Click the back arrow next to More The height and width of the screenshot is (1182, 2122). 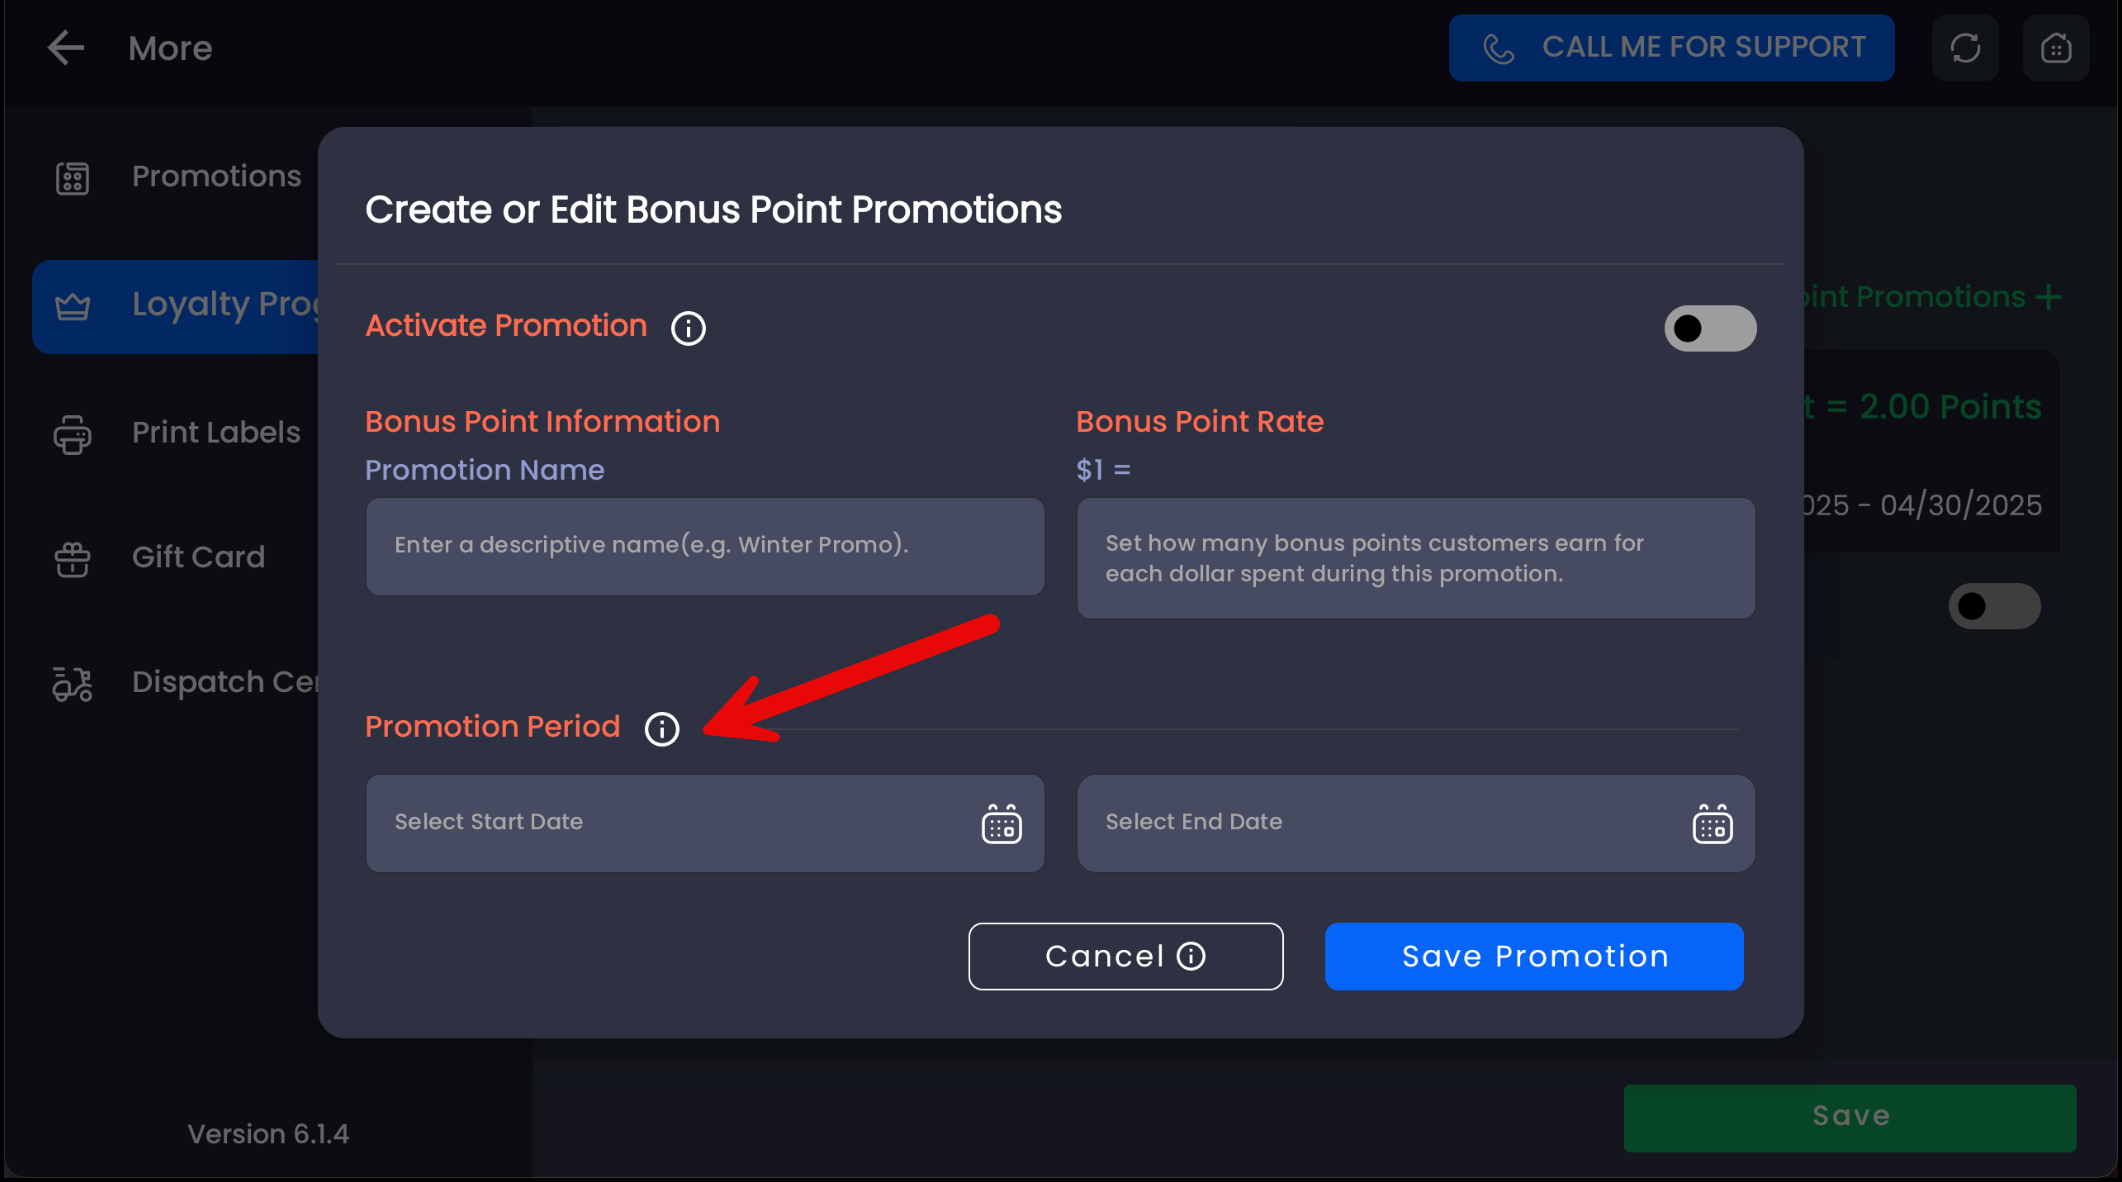click(x=66, y=48)
